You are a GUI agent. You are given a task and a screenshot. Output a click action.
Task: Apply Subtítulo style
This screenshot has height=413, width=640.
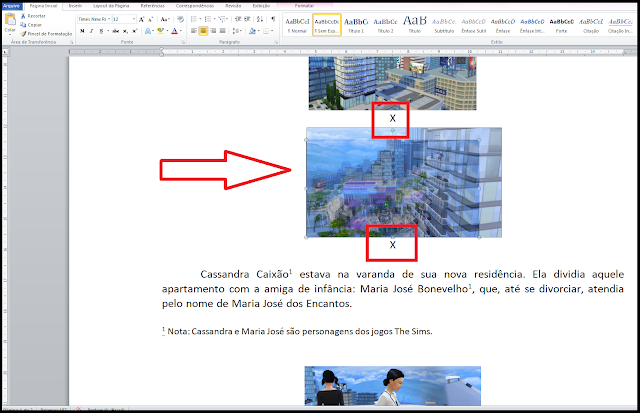click(444, 25)
